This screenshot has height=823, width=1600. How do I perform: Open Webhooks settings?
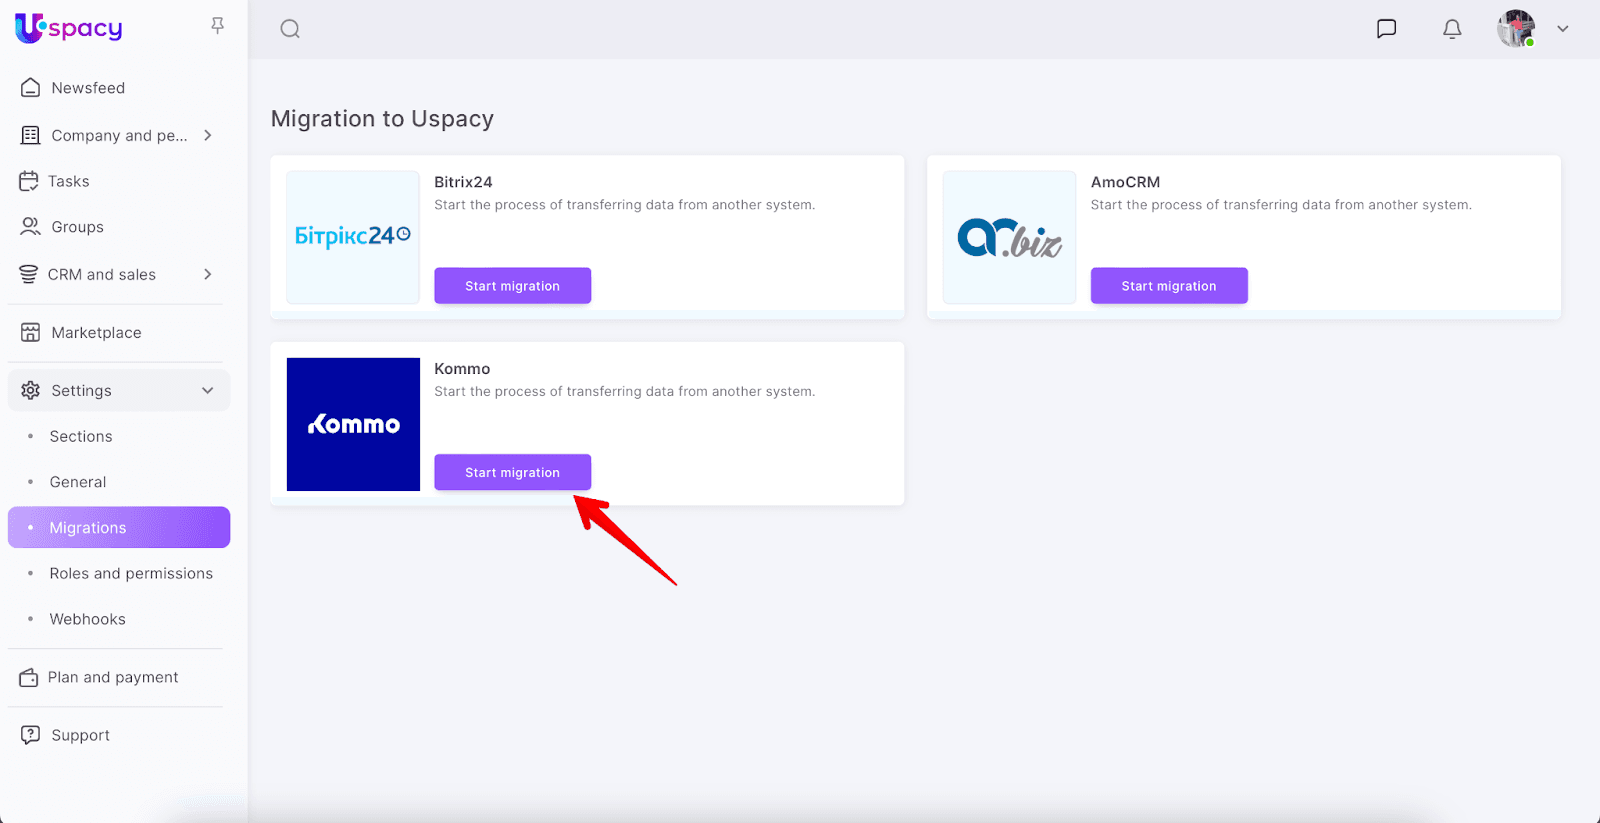pyautogui.click(x=88, y=619)
